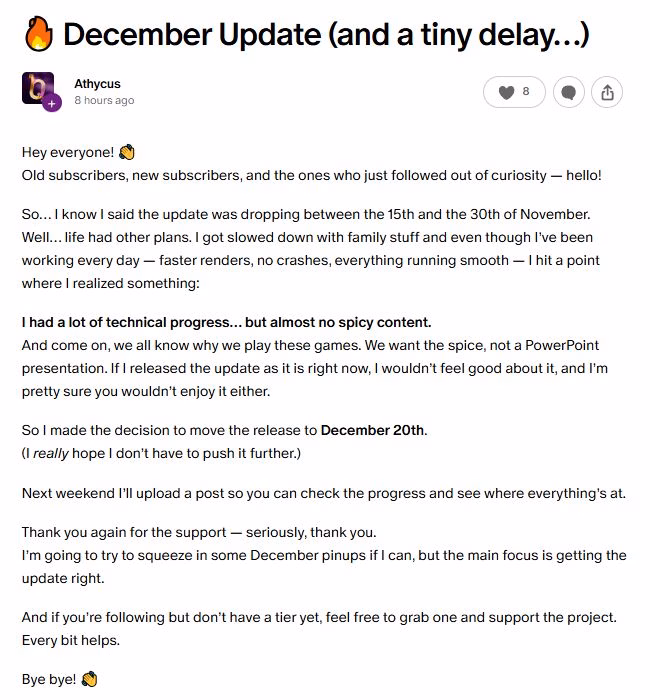Click the bold 'technical progress' sentence
Image resolution: width=650 pixels, height=700 pixels.
click(x=226, y=323)
